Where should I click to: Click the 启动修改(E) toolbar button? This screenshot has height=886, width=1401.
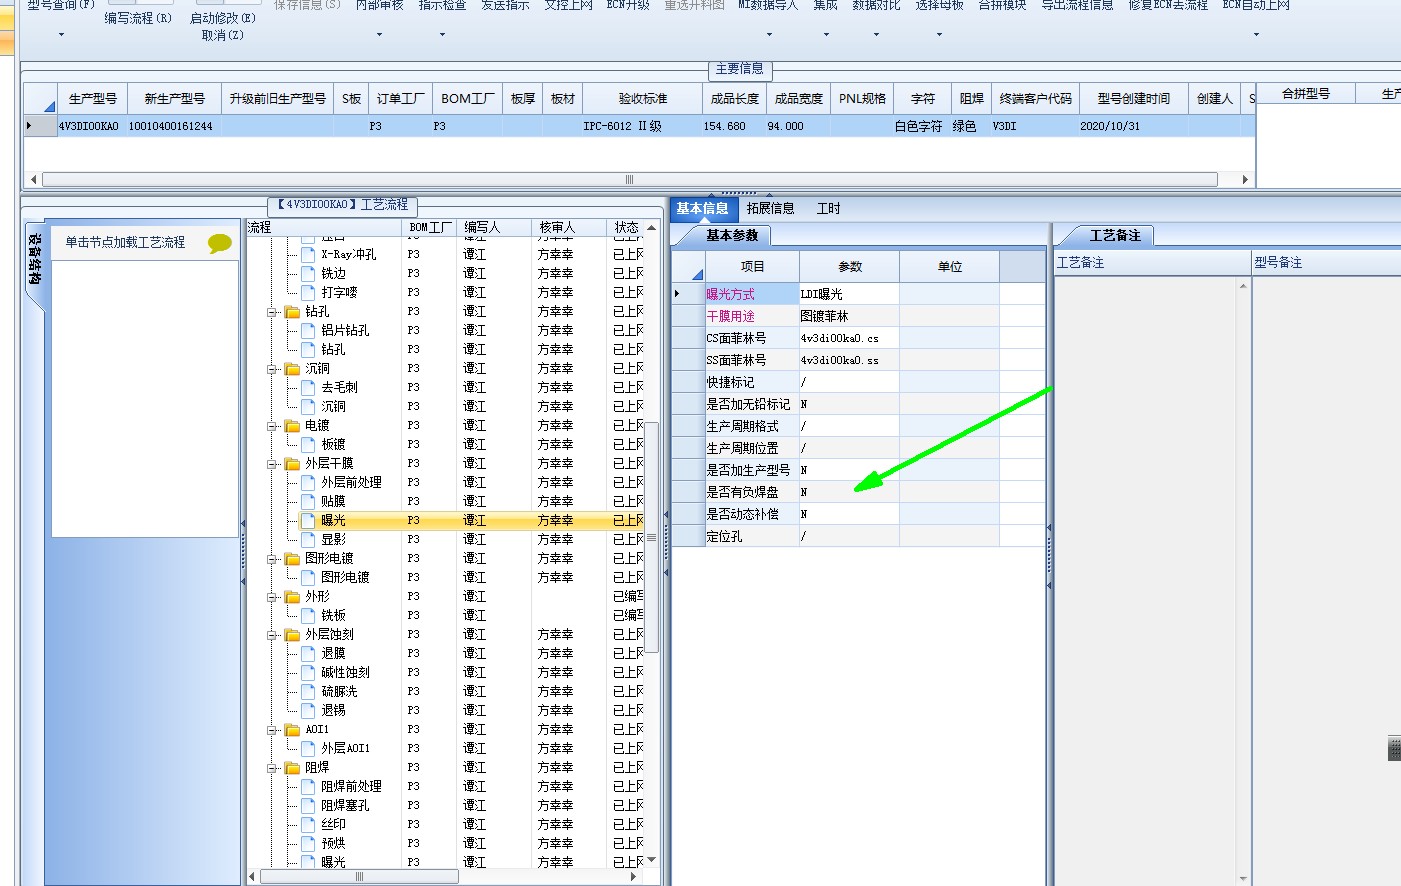pyautogui.click(x=222, y=18)
